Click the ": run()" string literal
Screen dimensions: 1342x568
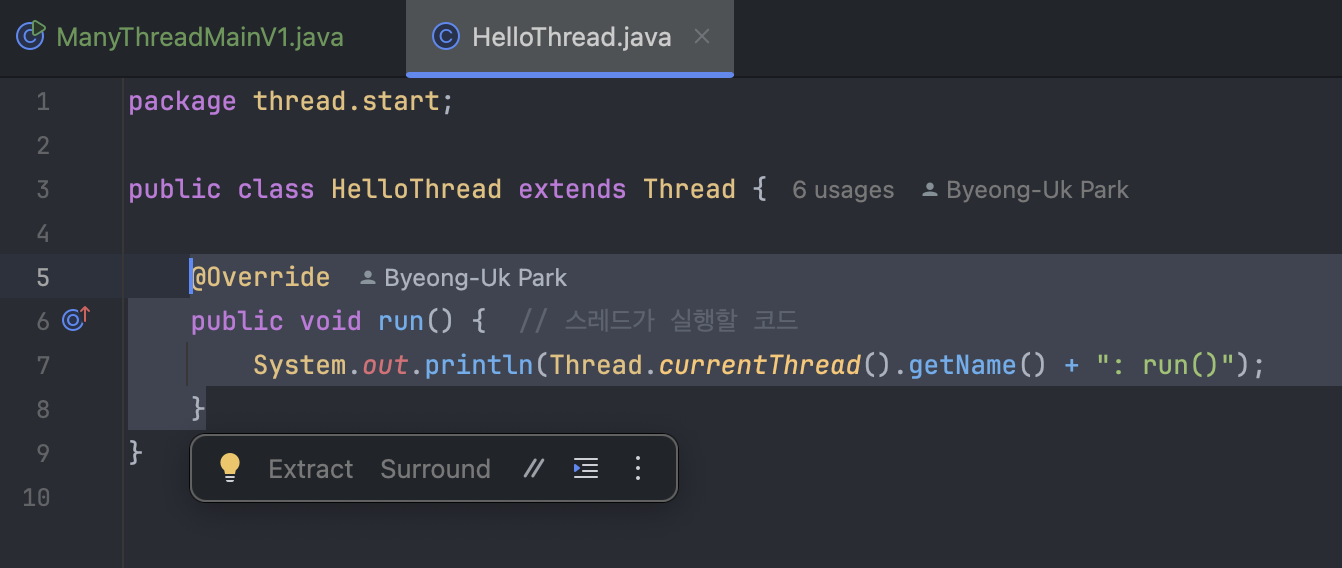click(1166, 365)
